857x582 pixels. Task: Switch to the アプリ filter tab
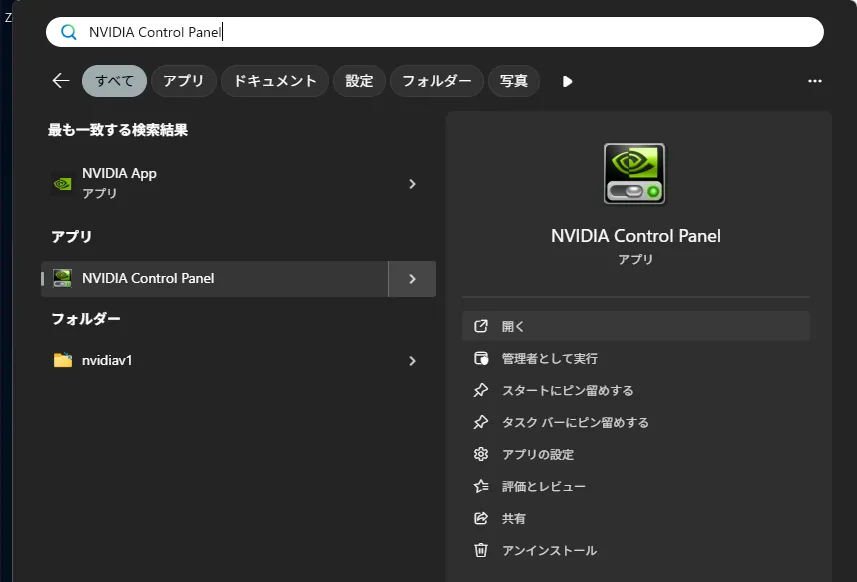(183, 81)
